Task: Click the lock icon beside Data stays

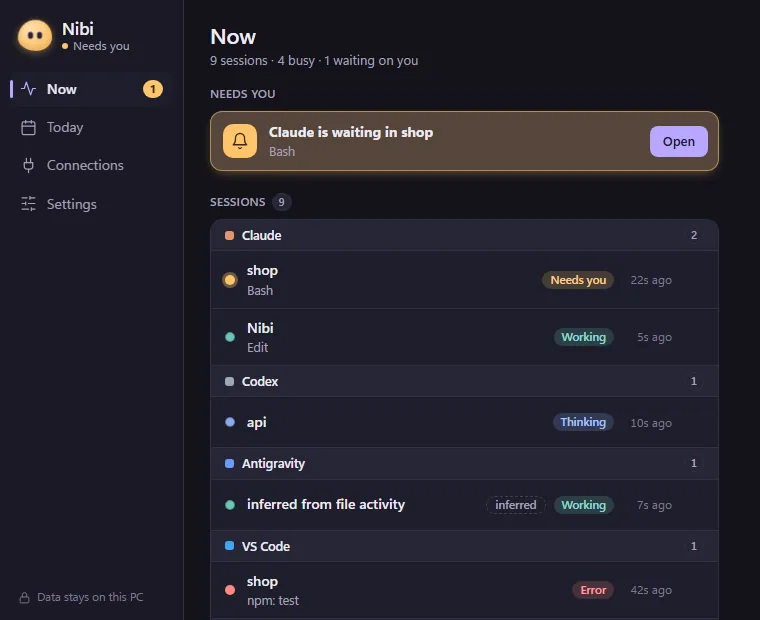Action: [x=24, y=598]
